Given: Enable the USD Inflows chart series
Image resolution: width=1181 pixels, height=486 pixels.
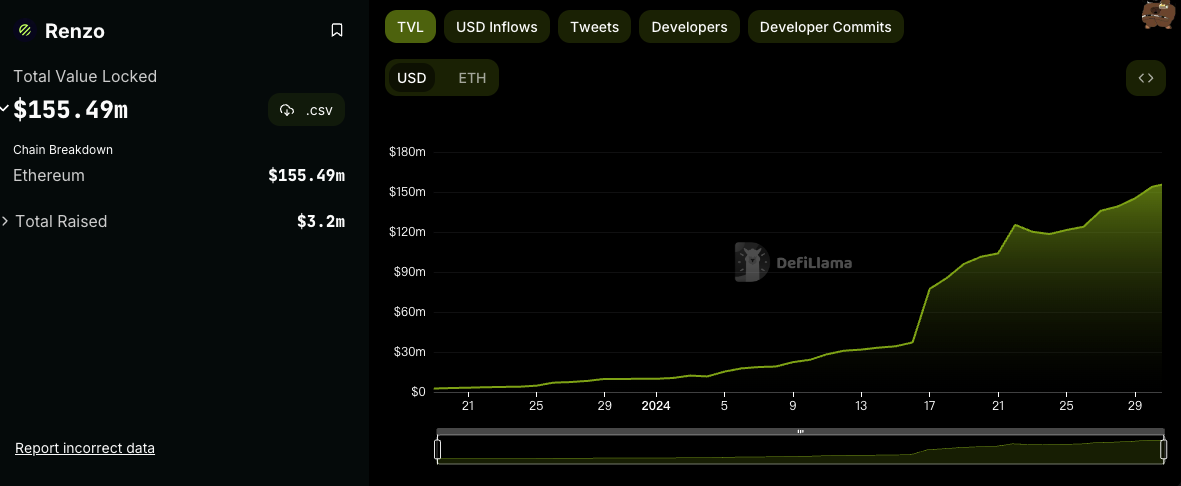Looking at the screenshot, I should 496,27.
